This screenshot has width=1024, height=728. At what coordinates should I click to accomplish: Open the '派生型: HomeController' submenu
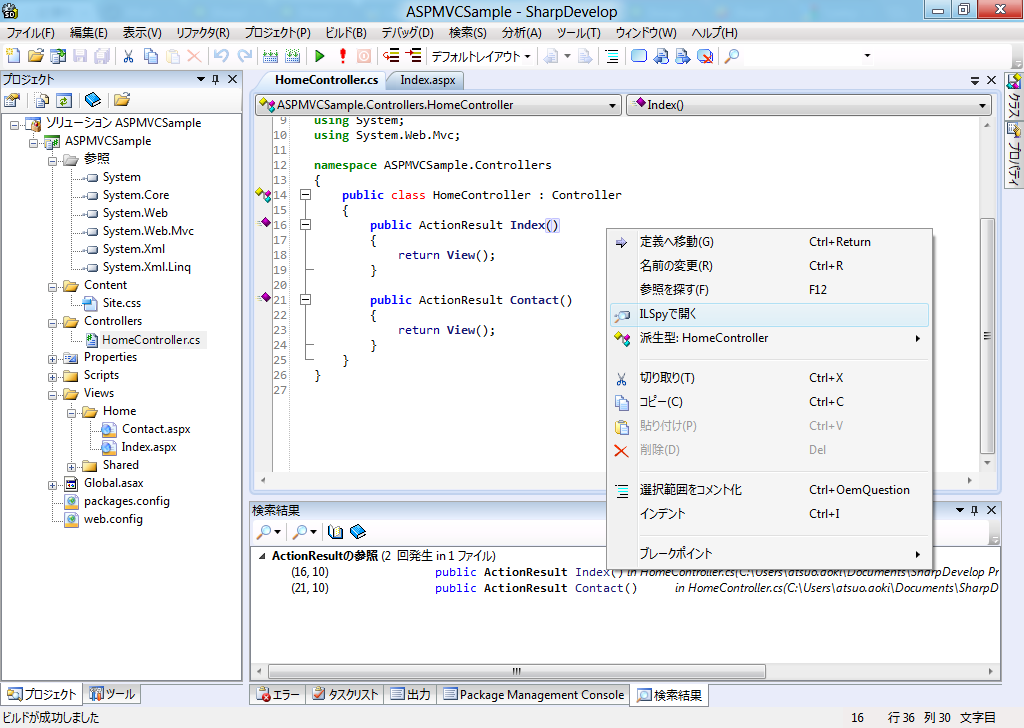(769, 338)
